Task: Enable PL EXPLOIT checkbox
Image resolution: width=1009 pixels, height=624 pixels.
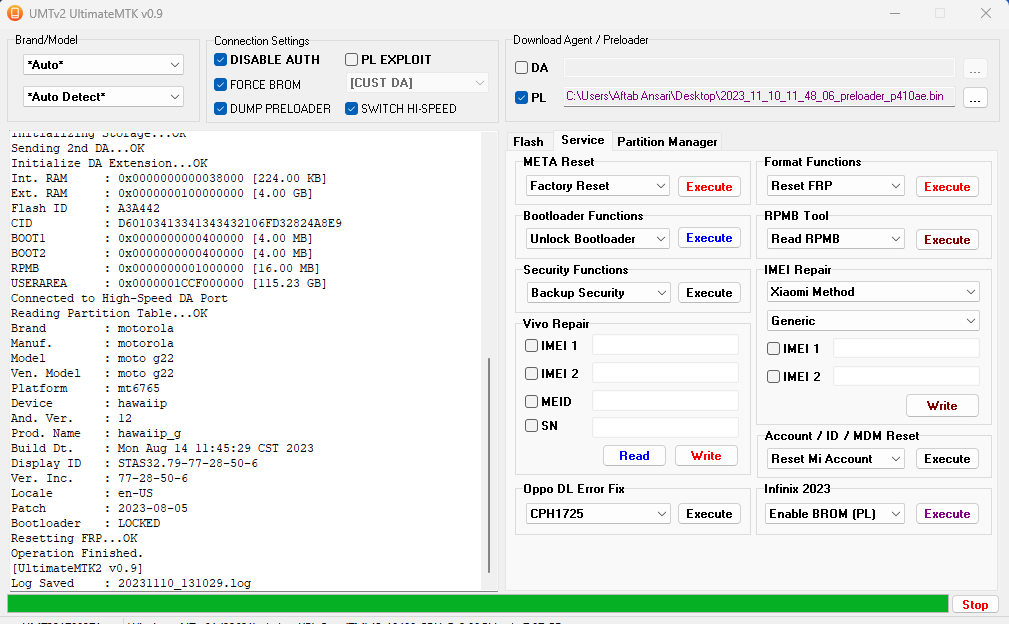Action: [x=351, y=60]
